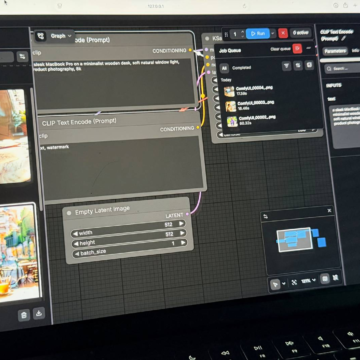Click the LATENT output dot
Viewport: 360px width, 360px height.
point(187,214)
